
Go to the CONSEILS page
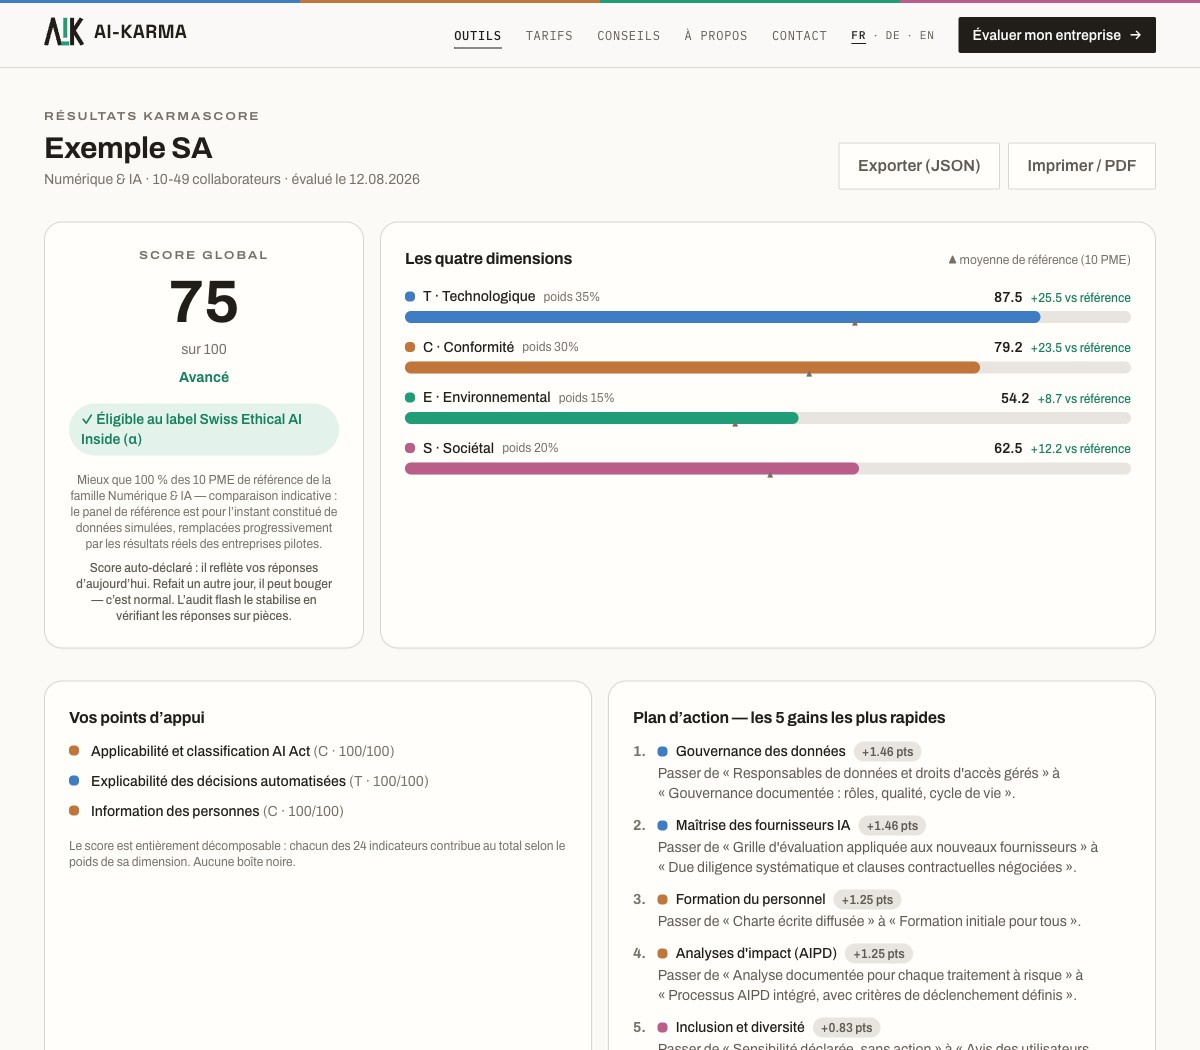tap(629, 36)
